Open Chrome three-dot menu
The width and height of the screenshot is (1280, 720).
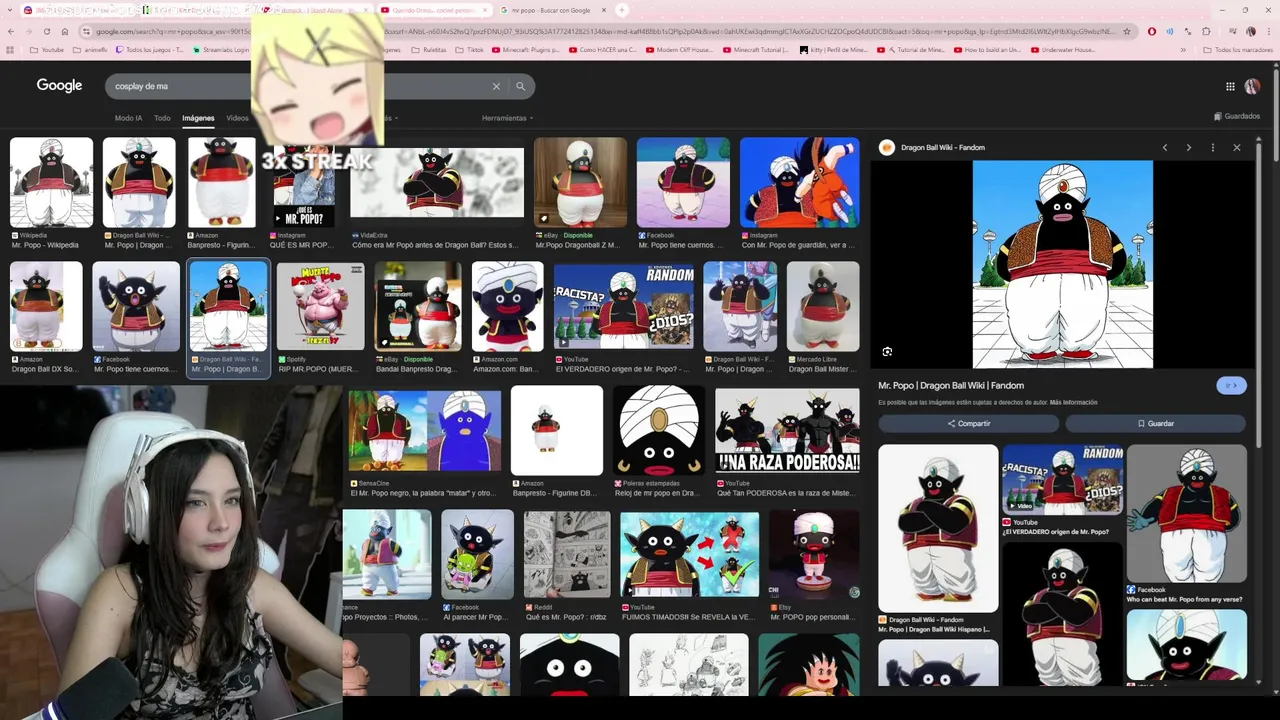(1268, 31)
